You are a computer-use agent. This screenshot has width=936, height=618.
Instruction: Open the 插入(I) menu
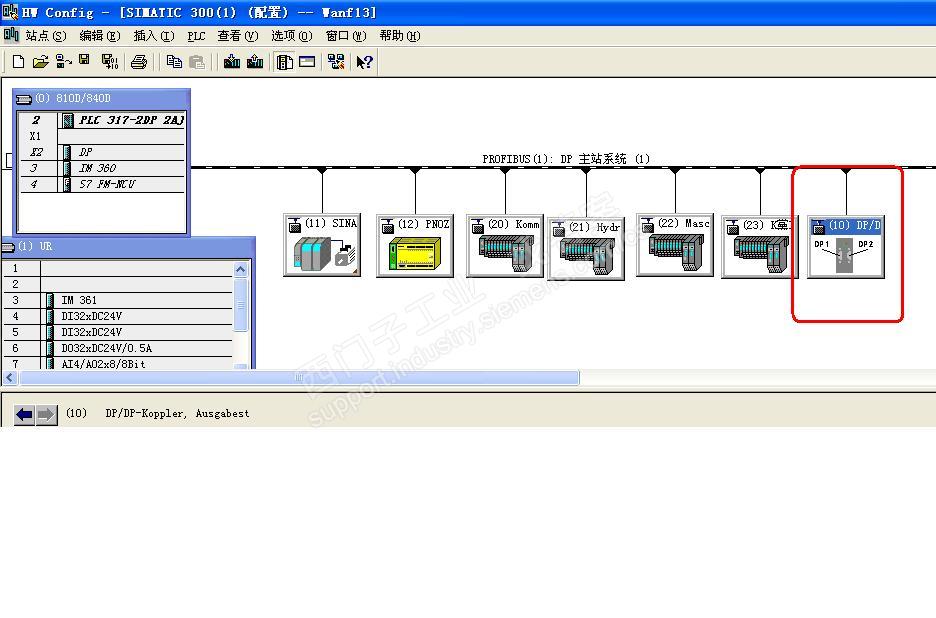click(x=153, y=36)
